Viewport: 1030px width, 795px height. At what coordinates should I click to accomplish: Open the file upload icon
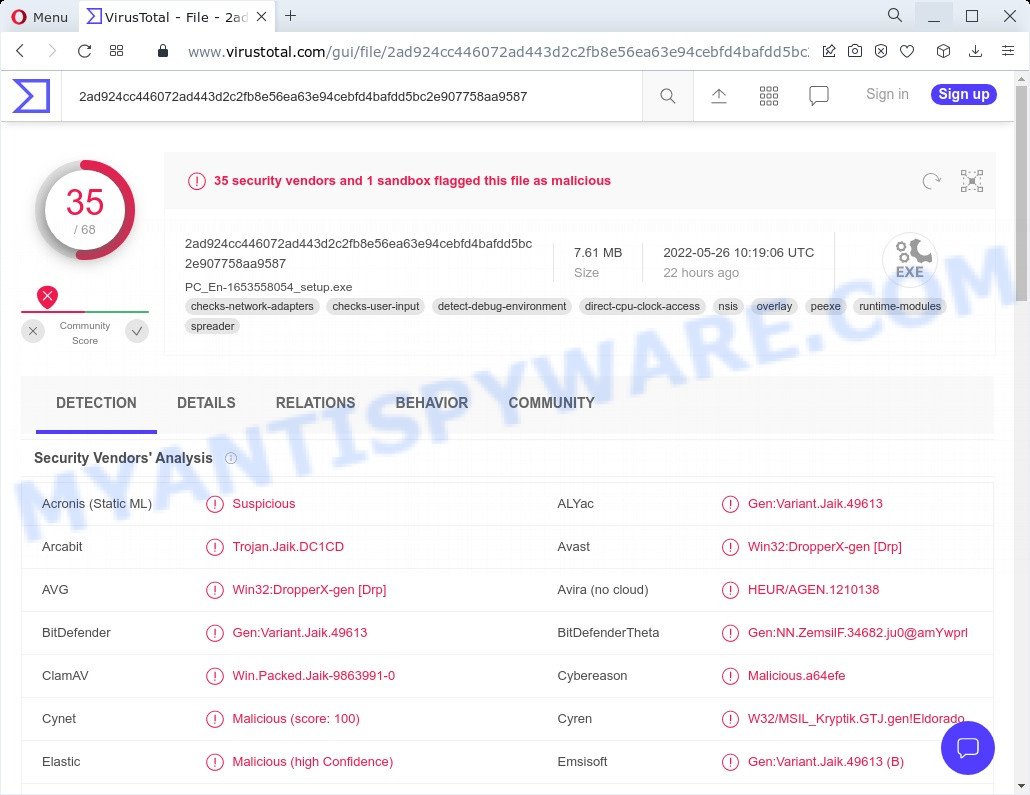click(x=718, y=95)
